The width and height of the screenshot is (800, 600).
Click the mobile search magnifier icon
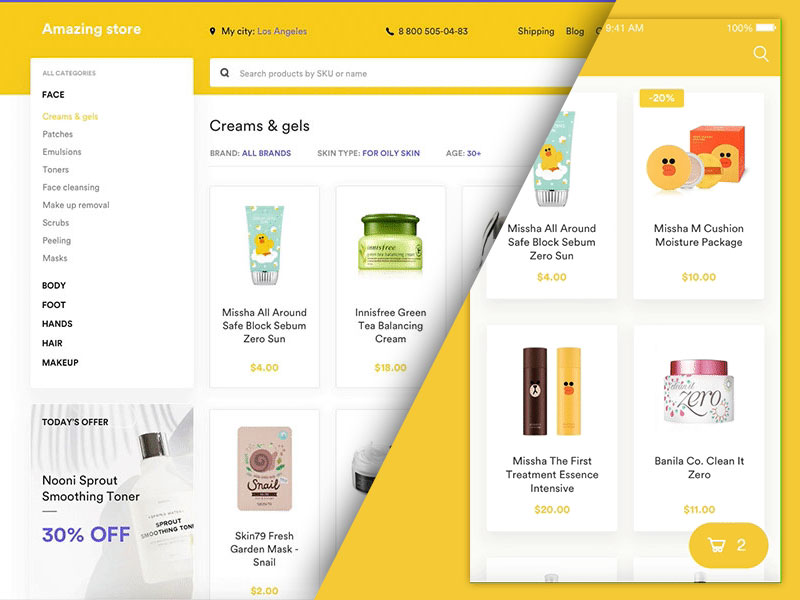[x=760, y=54]
